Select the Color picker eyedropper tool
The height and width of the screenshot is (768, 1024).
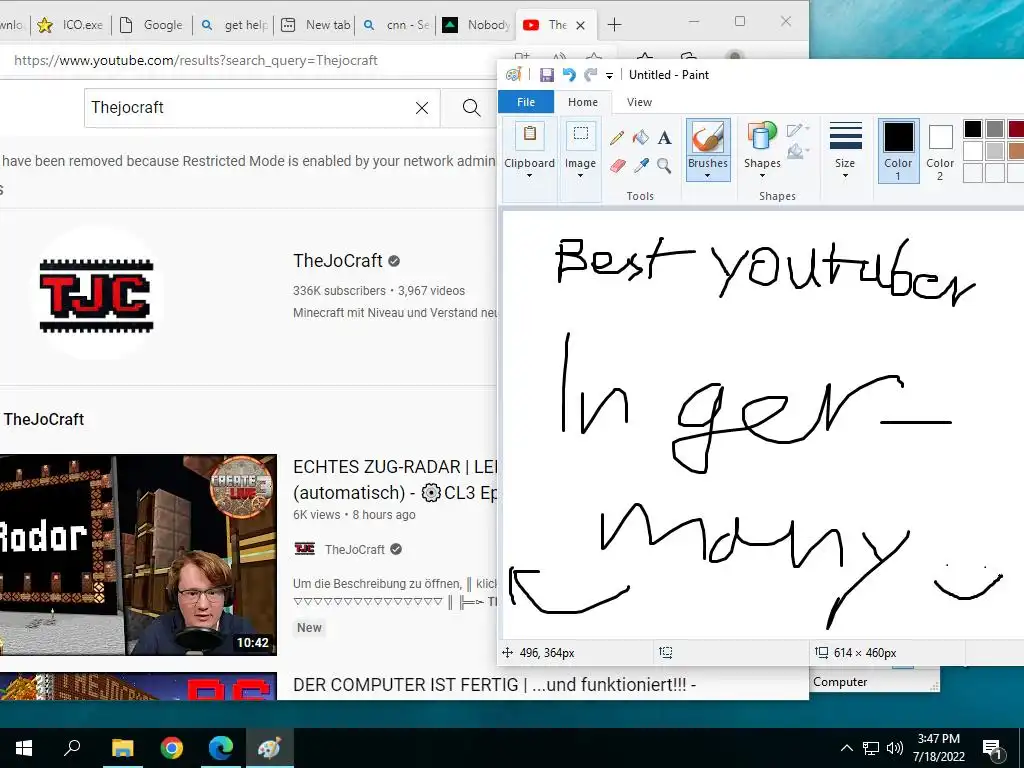[641, 166]
